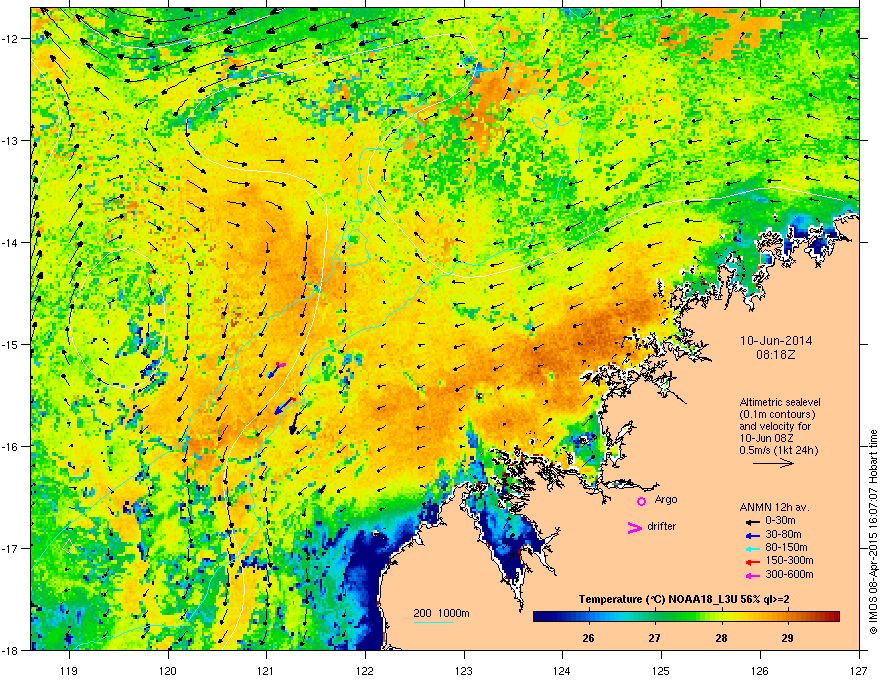Image resolution: width=880 pixels, height=680 pixels.
Task: Click the magenta Argo circle symbol in legend
Action: [x=641, y=501]
